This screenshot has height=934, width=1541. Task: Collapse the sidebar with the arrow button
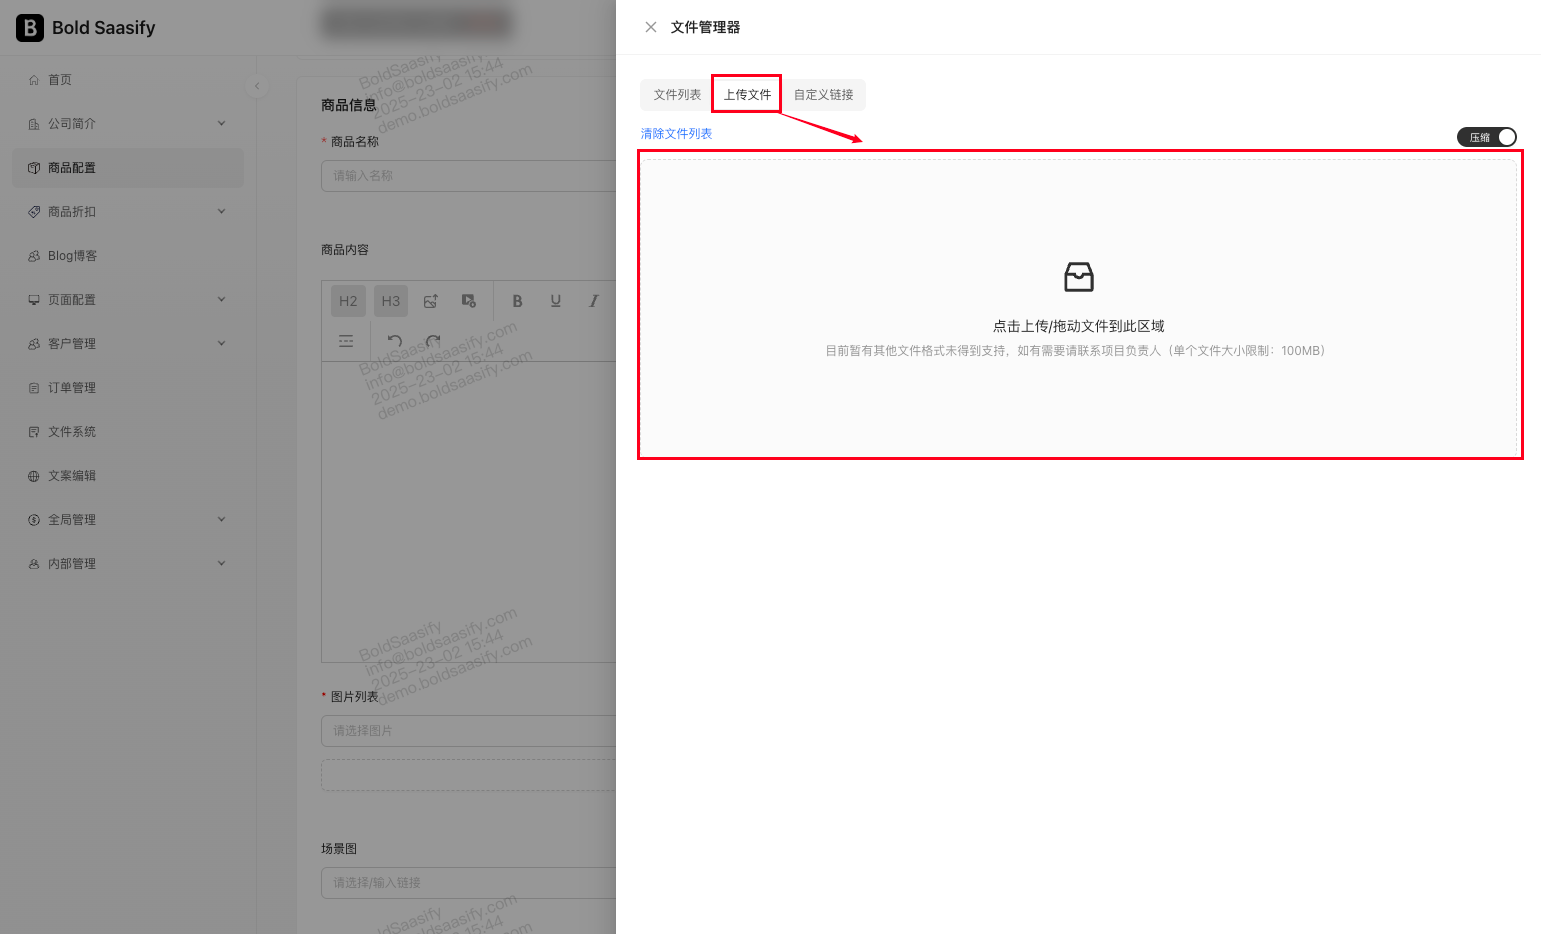(257, 86)
